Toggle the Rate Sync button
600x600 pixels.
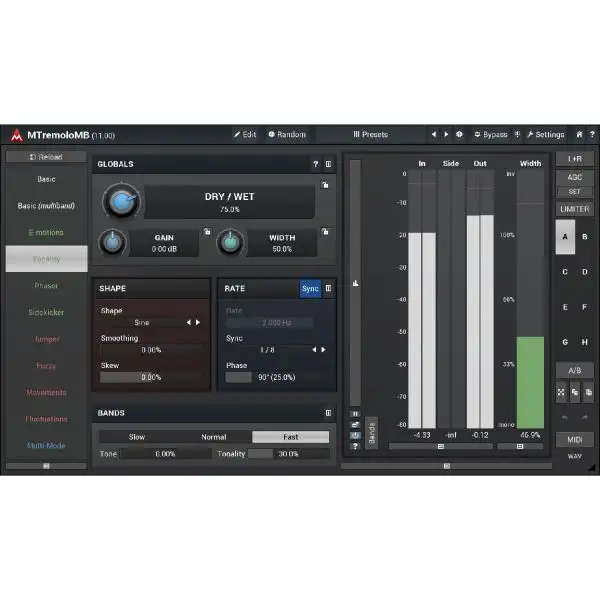(310, 288)
